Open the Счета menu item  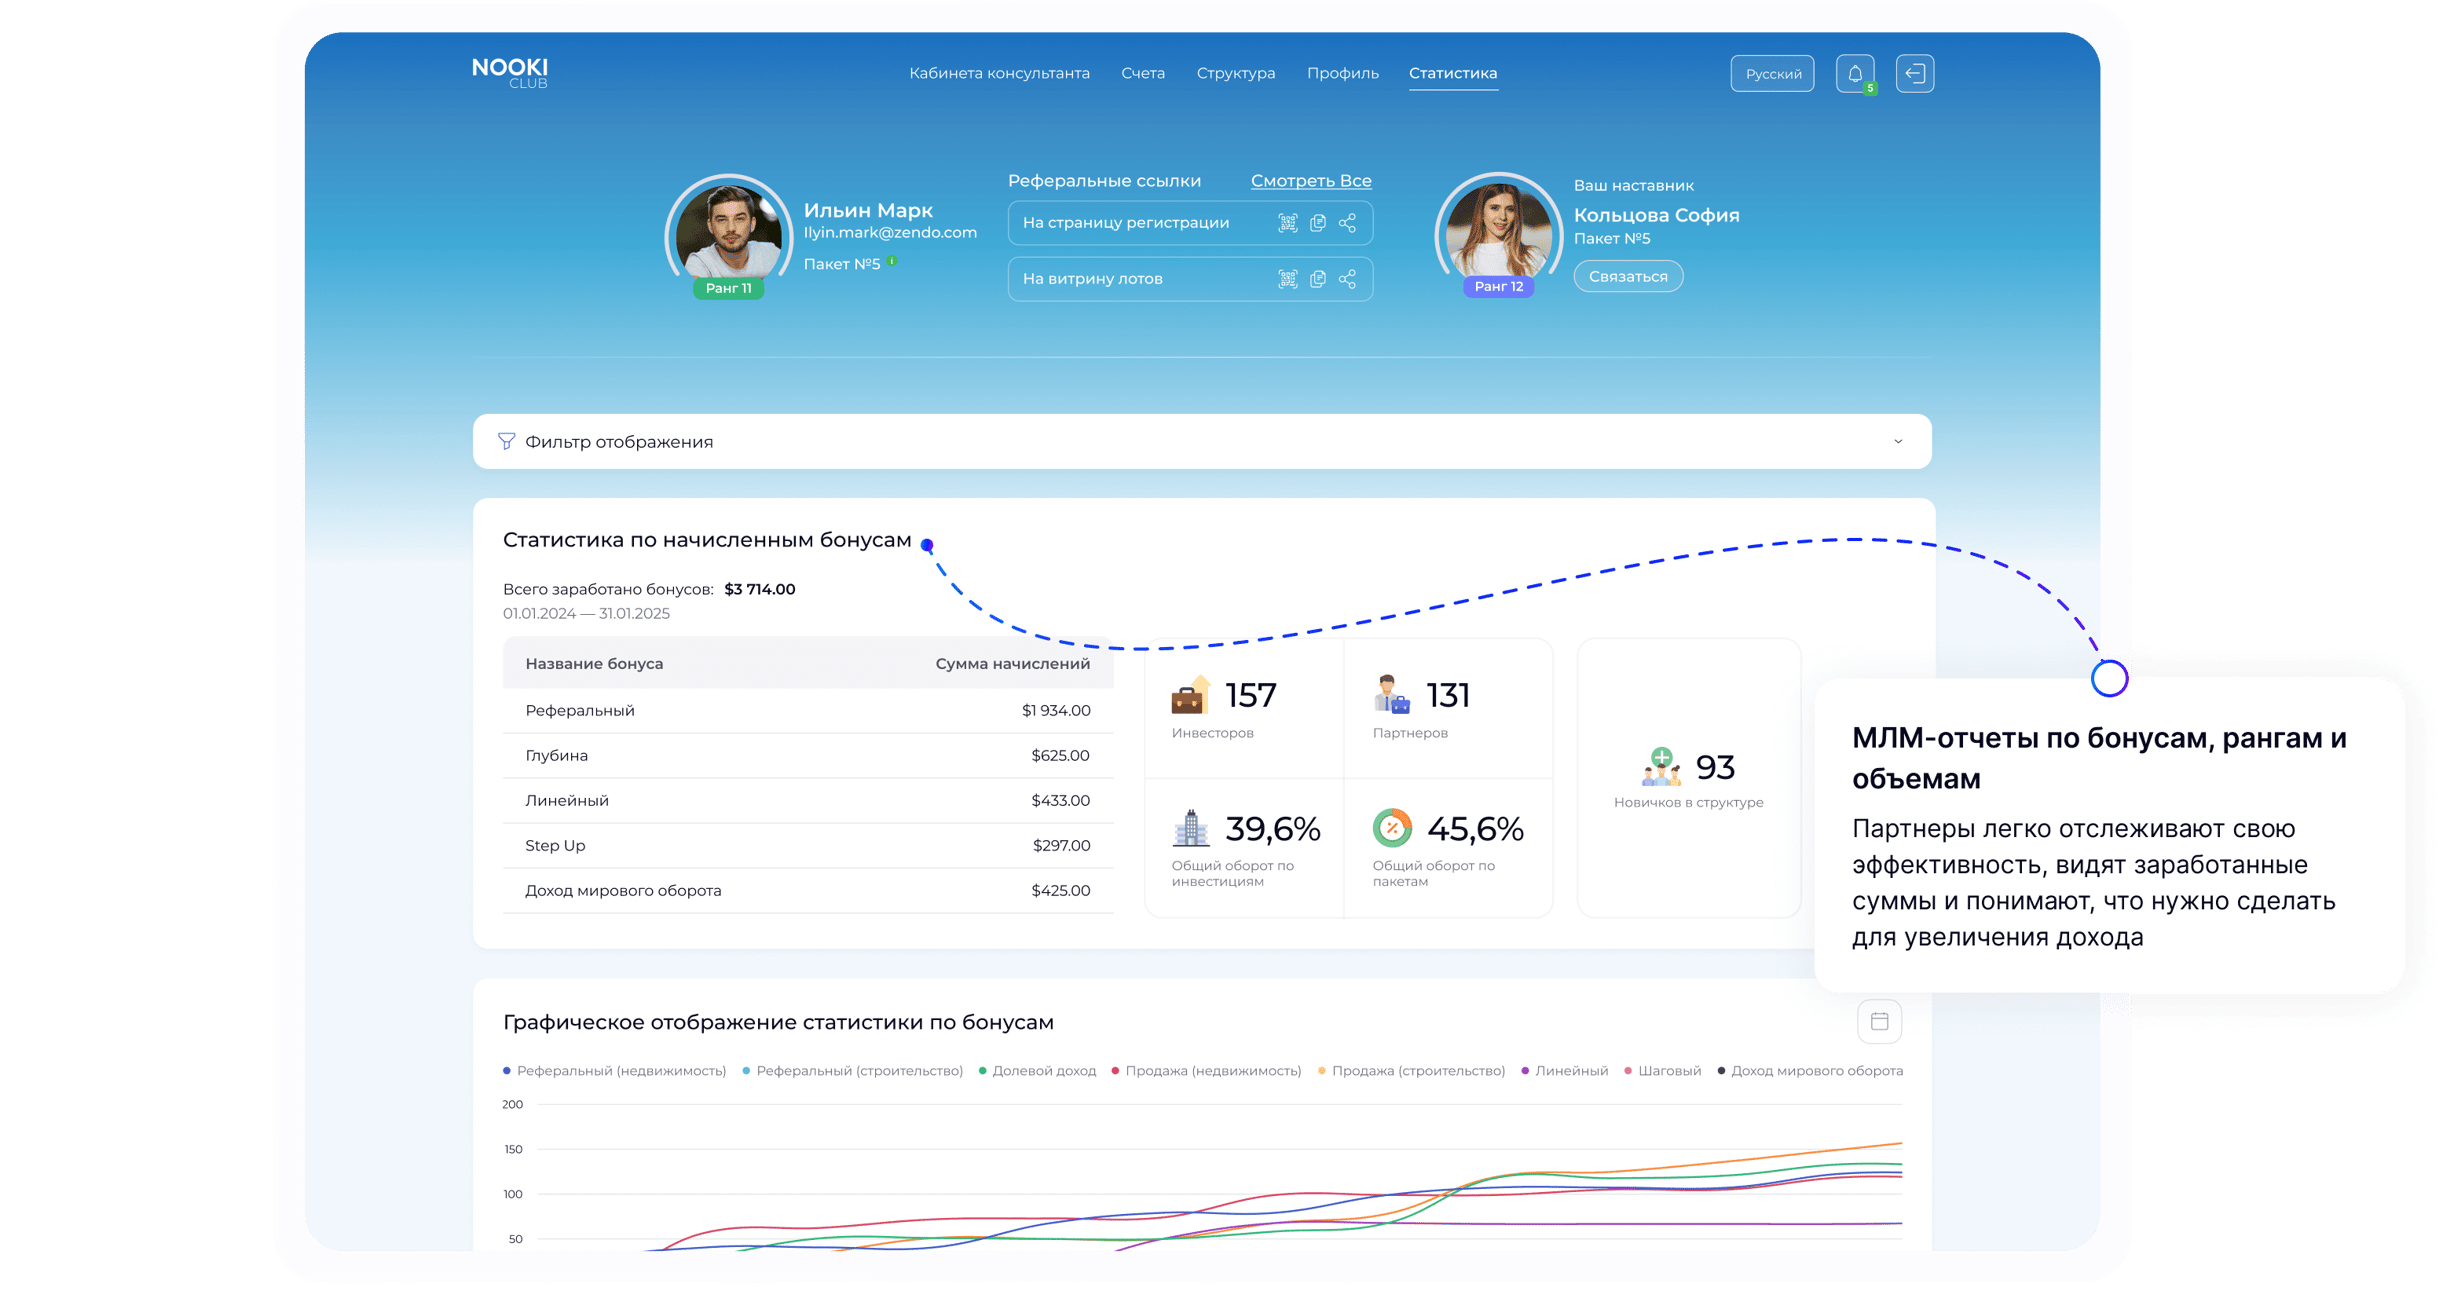pyautogui.click(x=1142, y=73)
